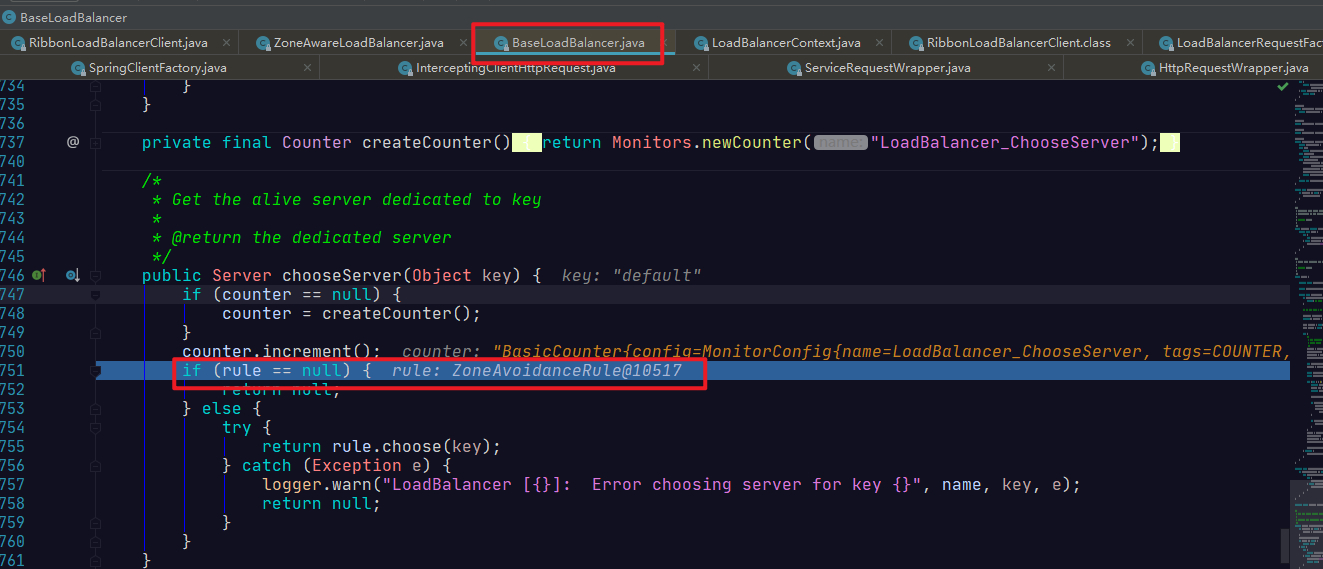Screen dimensions: 1323x569
Task: Click the chooseServer method name
Action: pyautogui.click(x=342, y=275)
